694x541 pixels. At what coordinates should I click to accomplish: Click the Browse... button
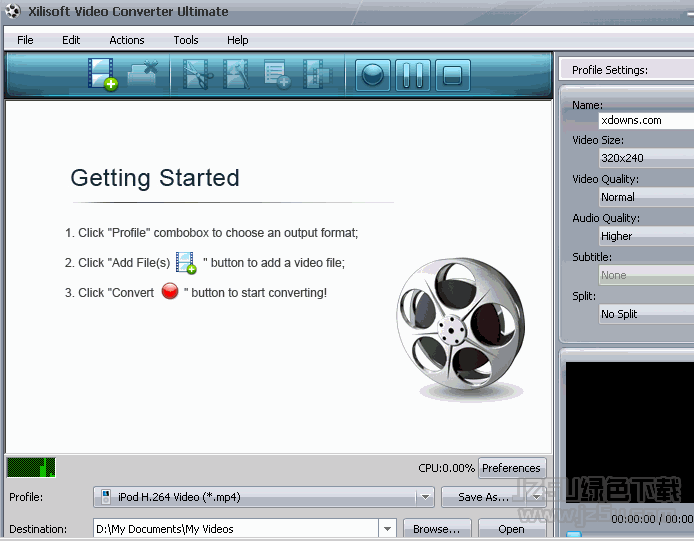tap(437, 529)
